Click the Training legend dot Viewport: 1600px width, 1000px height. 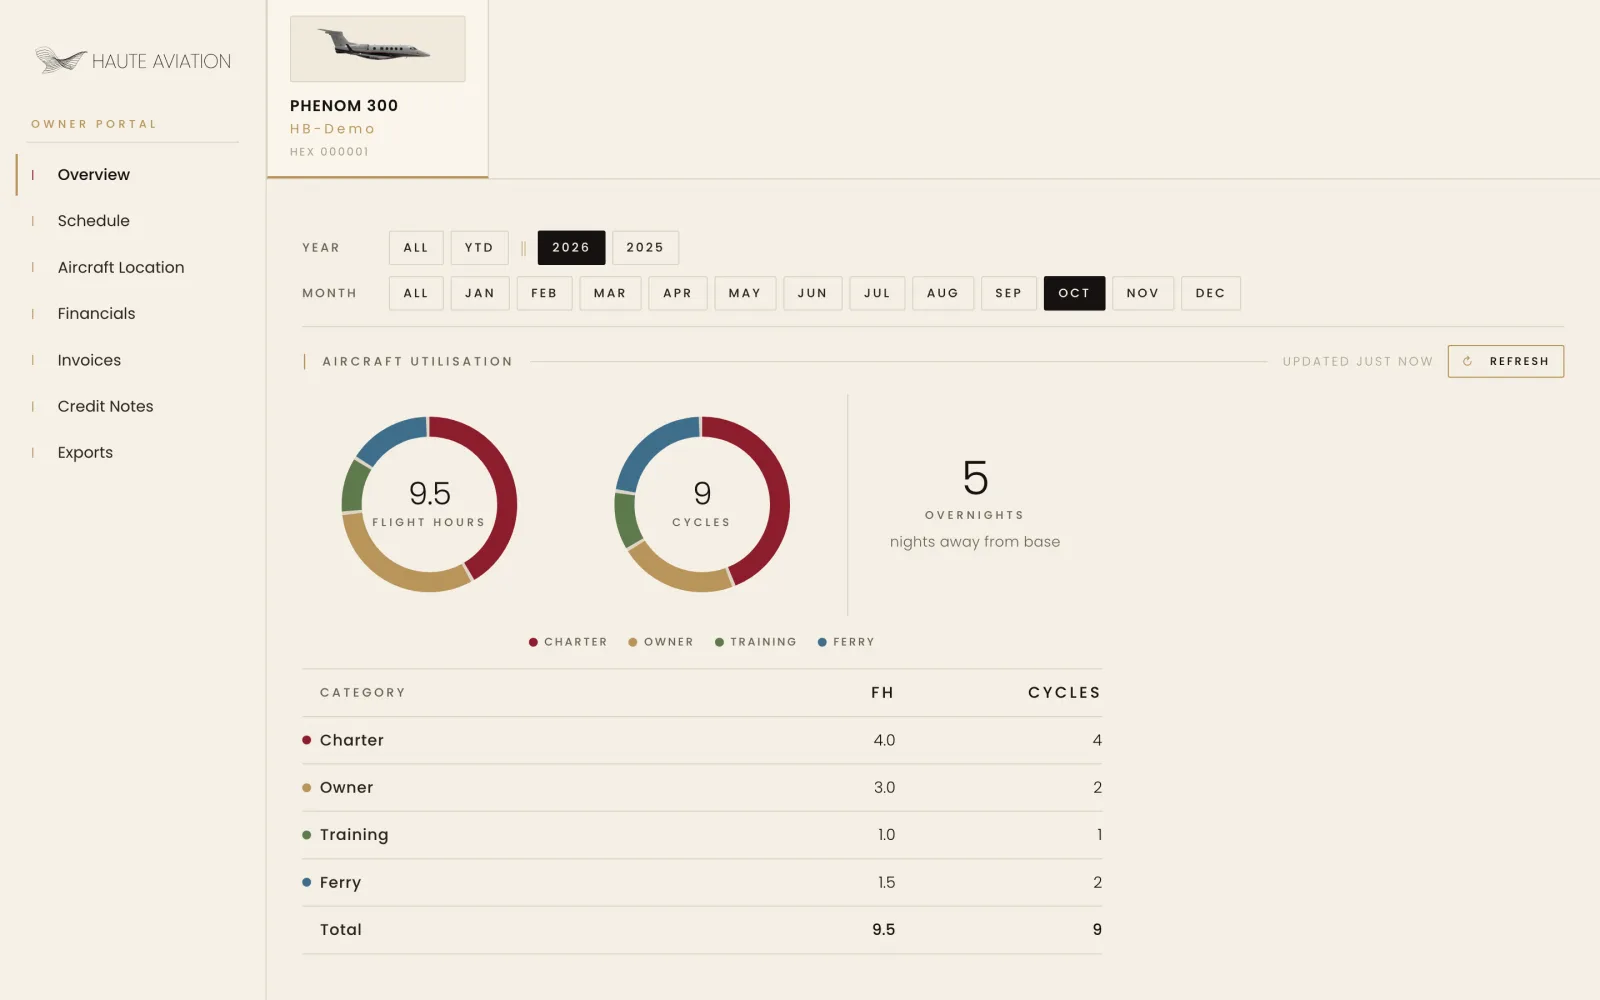[719, 642]
